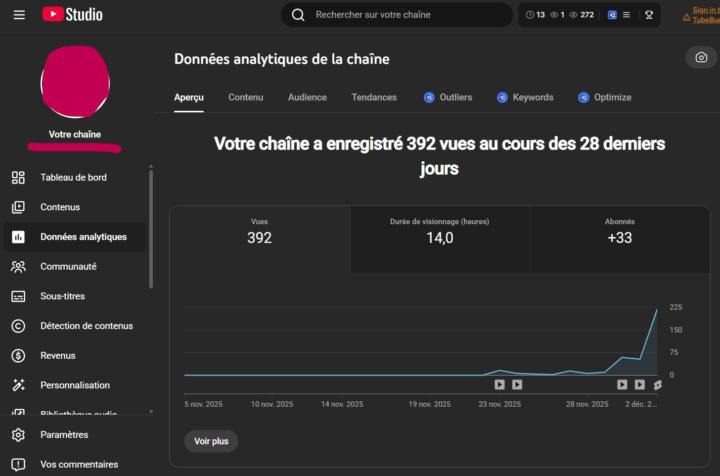
Task: Click the second video marker after 23 nov.
Action: 517,385
